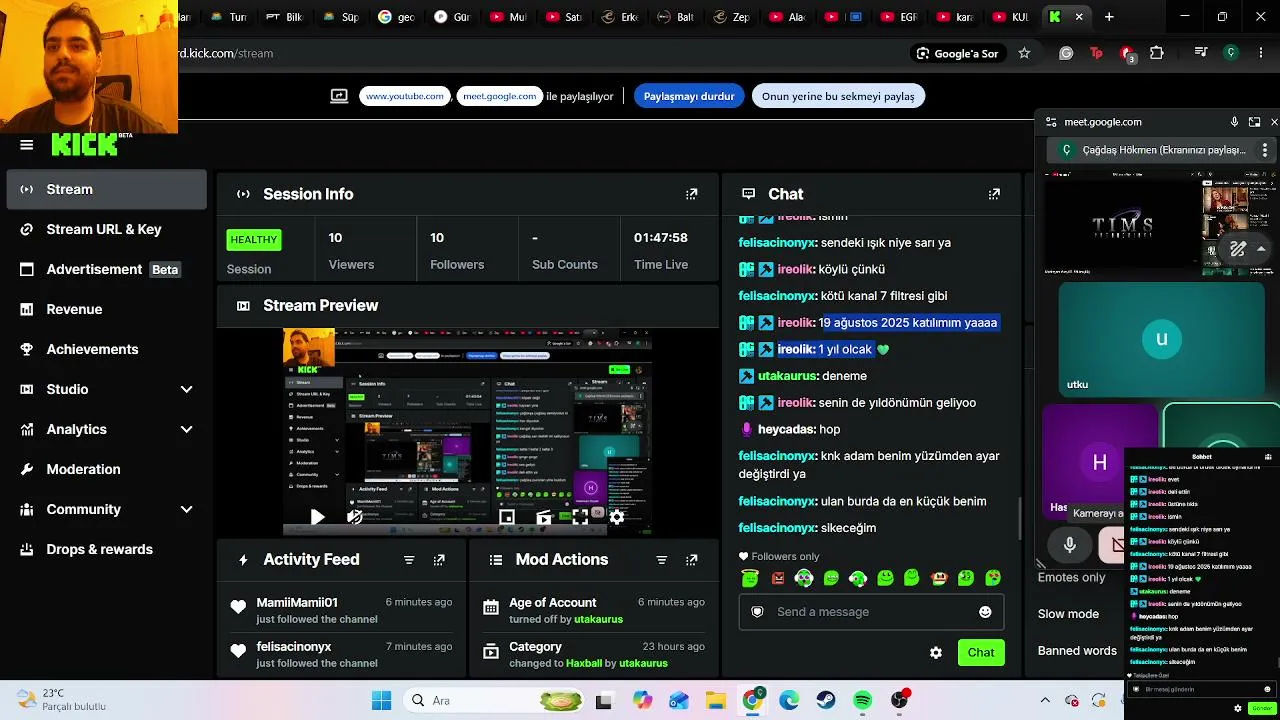The height and width of the screenshot is (720, 1280).
Task: Open Spotify from the taskbar
Action: pyautogui.click(x=863, y=700)
